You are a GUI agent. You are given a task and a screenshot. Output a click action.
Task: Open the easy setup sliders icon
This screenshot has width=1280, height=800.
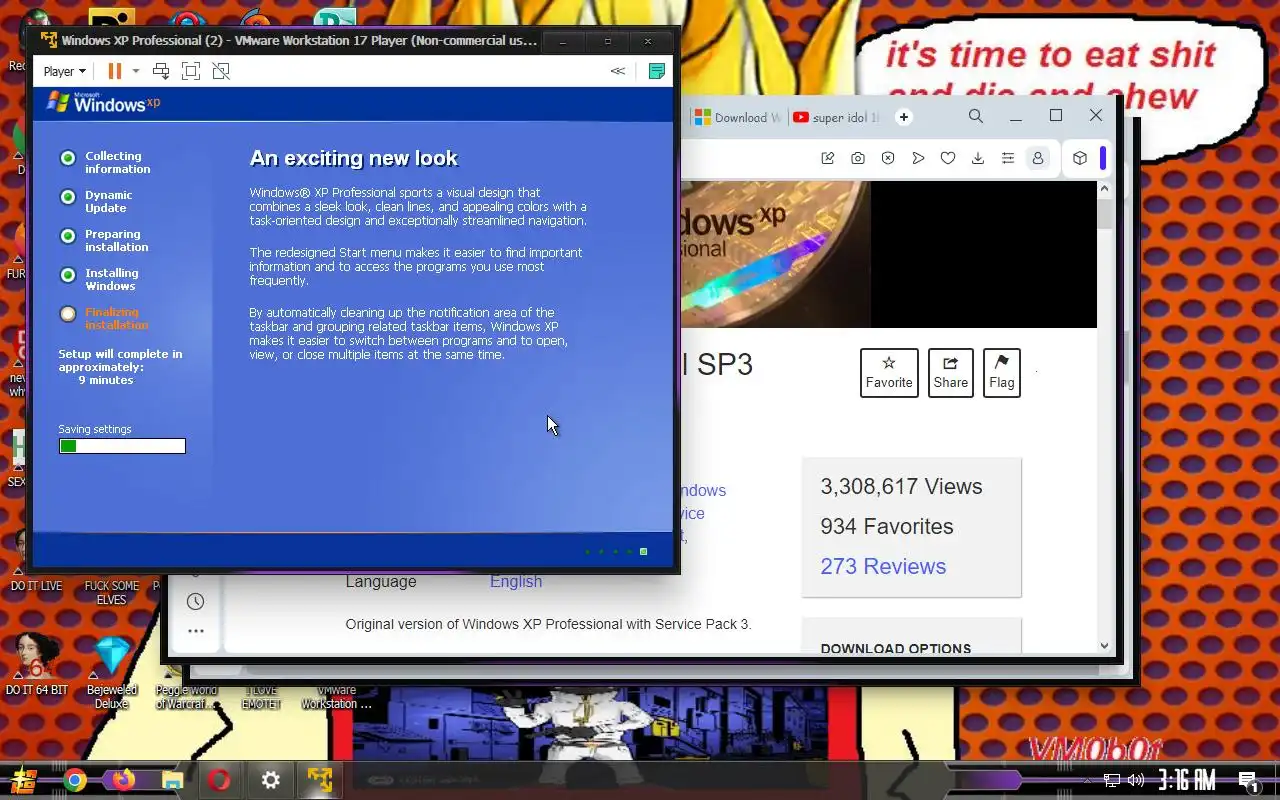tap(1008, 158)
